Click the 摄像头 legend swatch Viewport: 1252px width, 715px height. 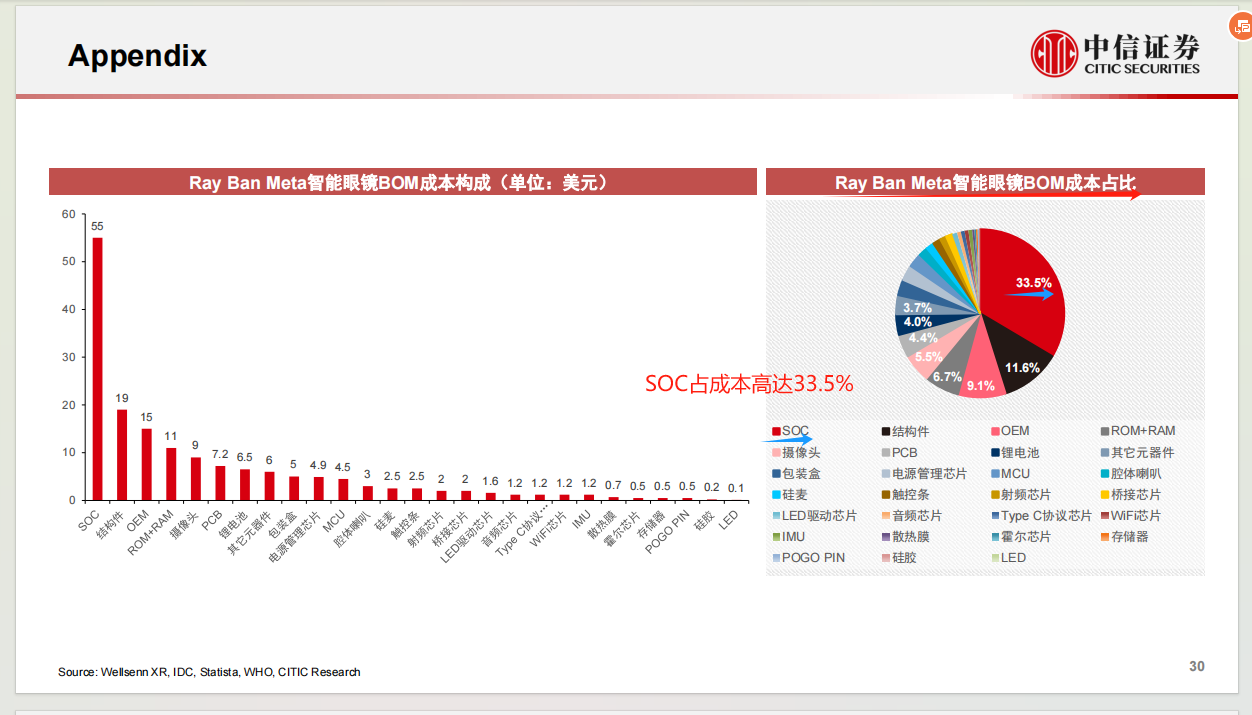(776, 453)
